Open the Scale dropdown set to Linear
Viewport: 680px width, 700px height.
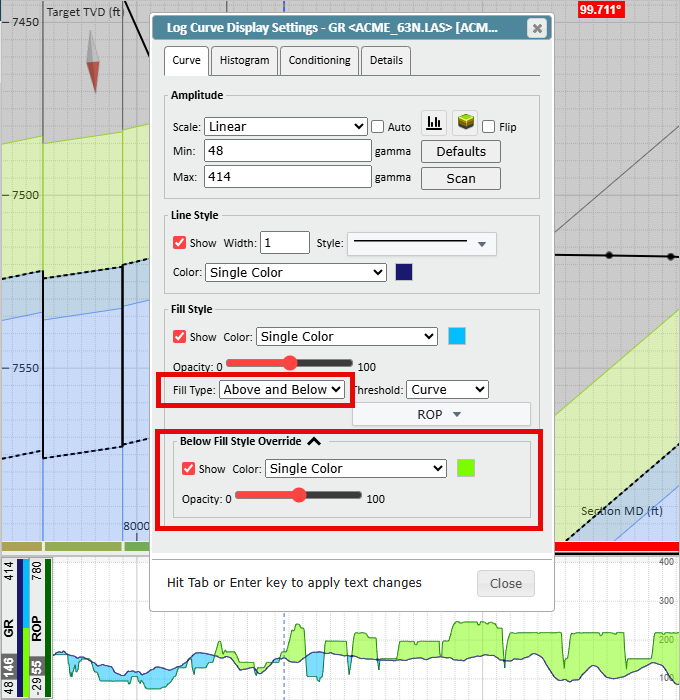click(286, 127)
